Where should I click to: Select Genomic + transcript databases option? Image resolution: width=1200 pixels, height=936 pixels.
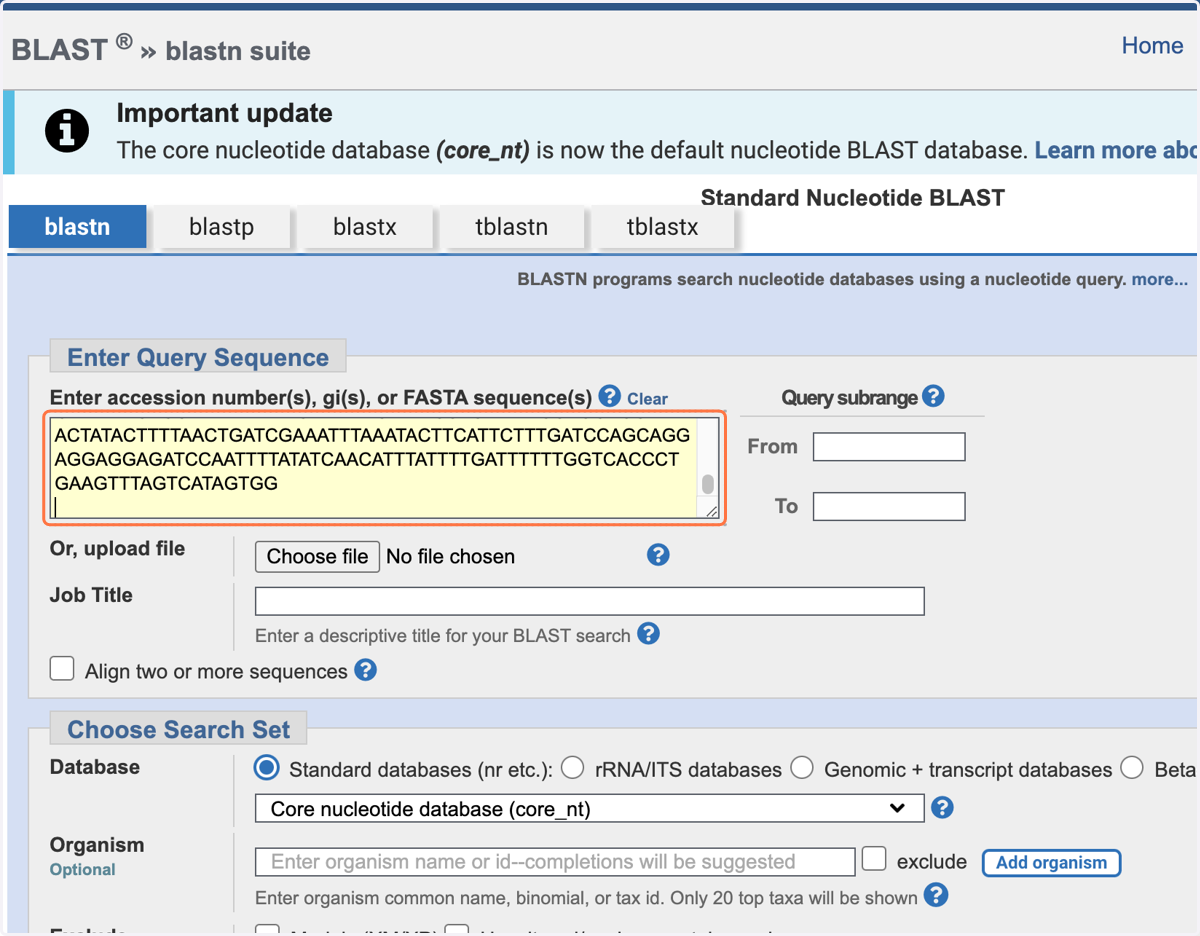(x=802, y=768)
